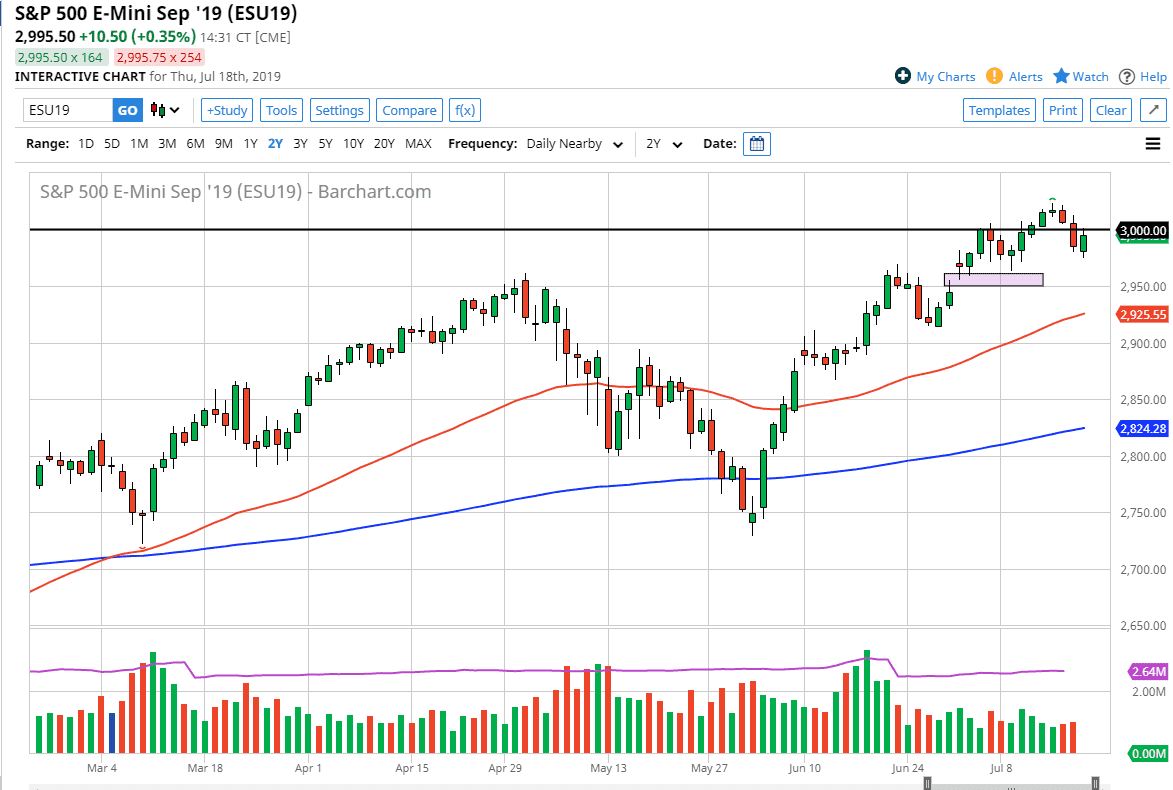This screenshot has width=1173, height=790.
Task: Click the Alerts warning icon
Action: pyautogui.click(x=994, y=76)
